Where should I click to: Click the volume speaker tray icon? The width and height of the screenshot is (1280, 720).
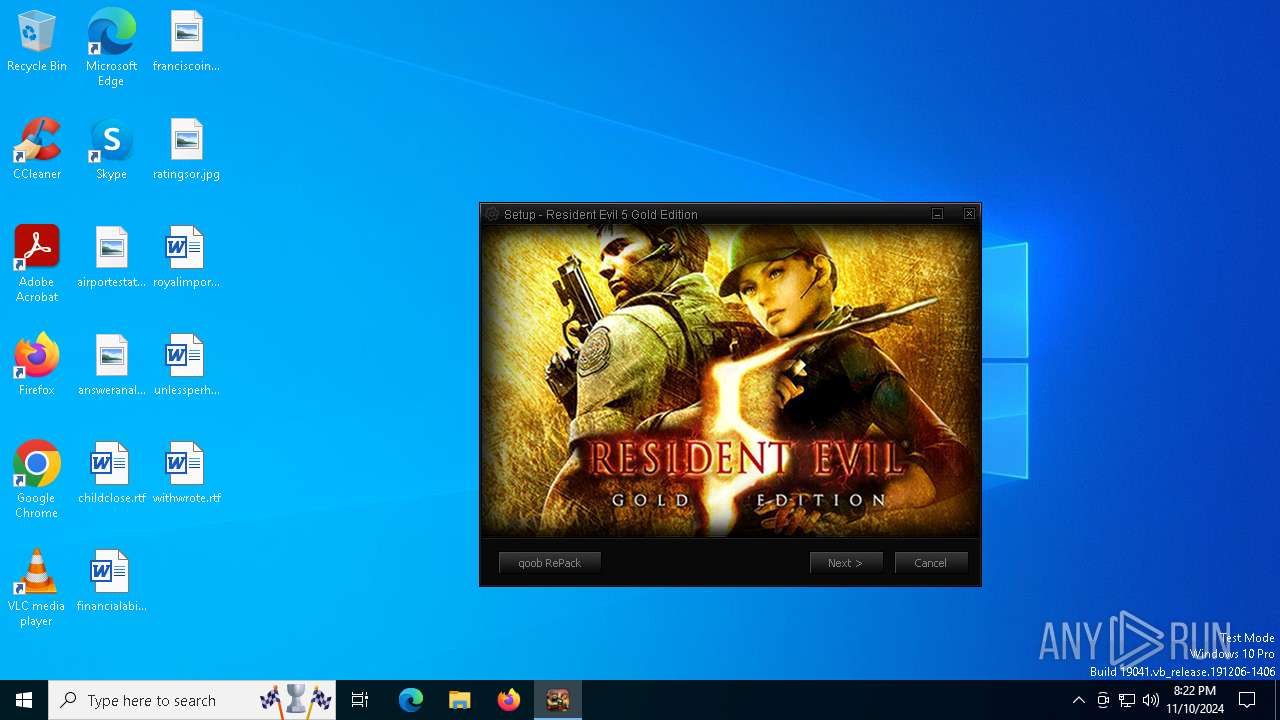click(x=1151, y=700)
